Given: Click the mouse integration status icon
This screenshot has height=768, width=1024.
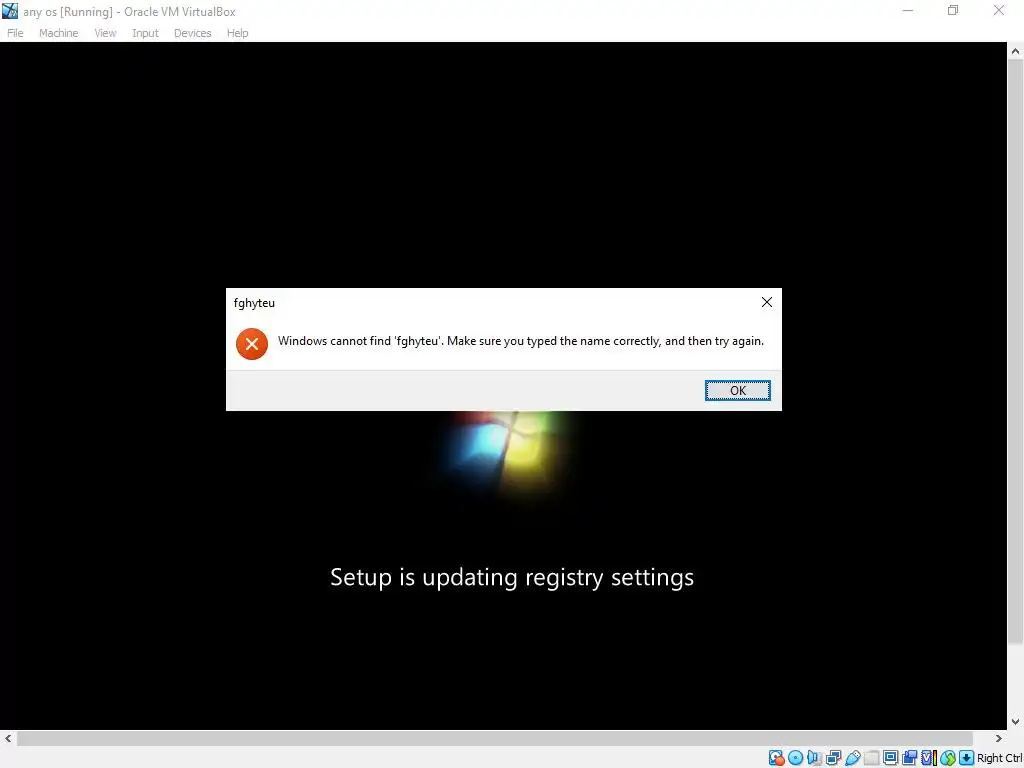Looking at the screenshot, I should pyautogui.click(x=948, y=758).
